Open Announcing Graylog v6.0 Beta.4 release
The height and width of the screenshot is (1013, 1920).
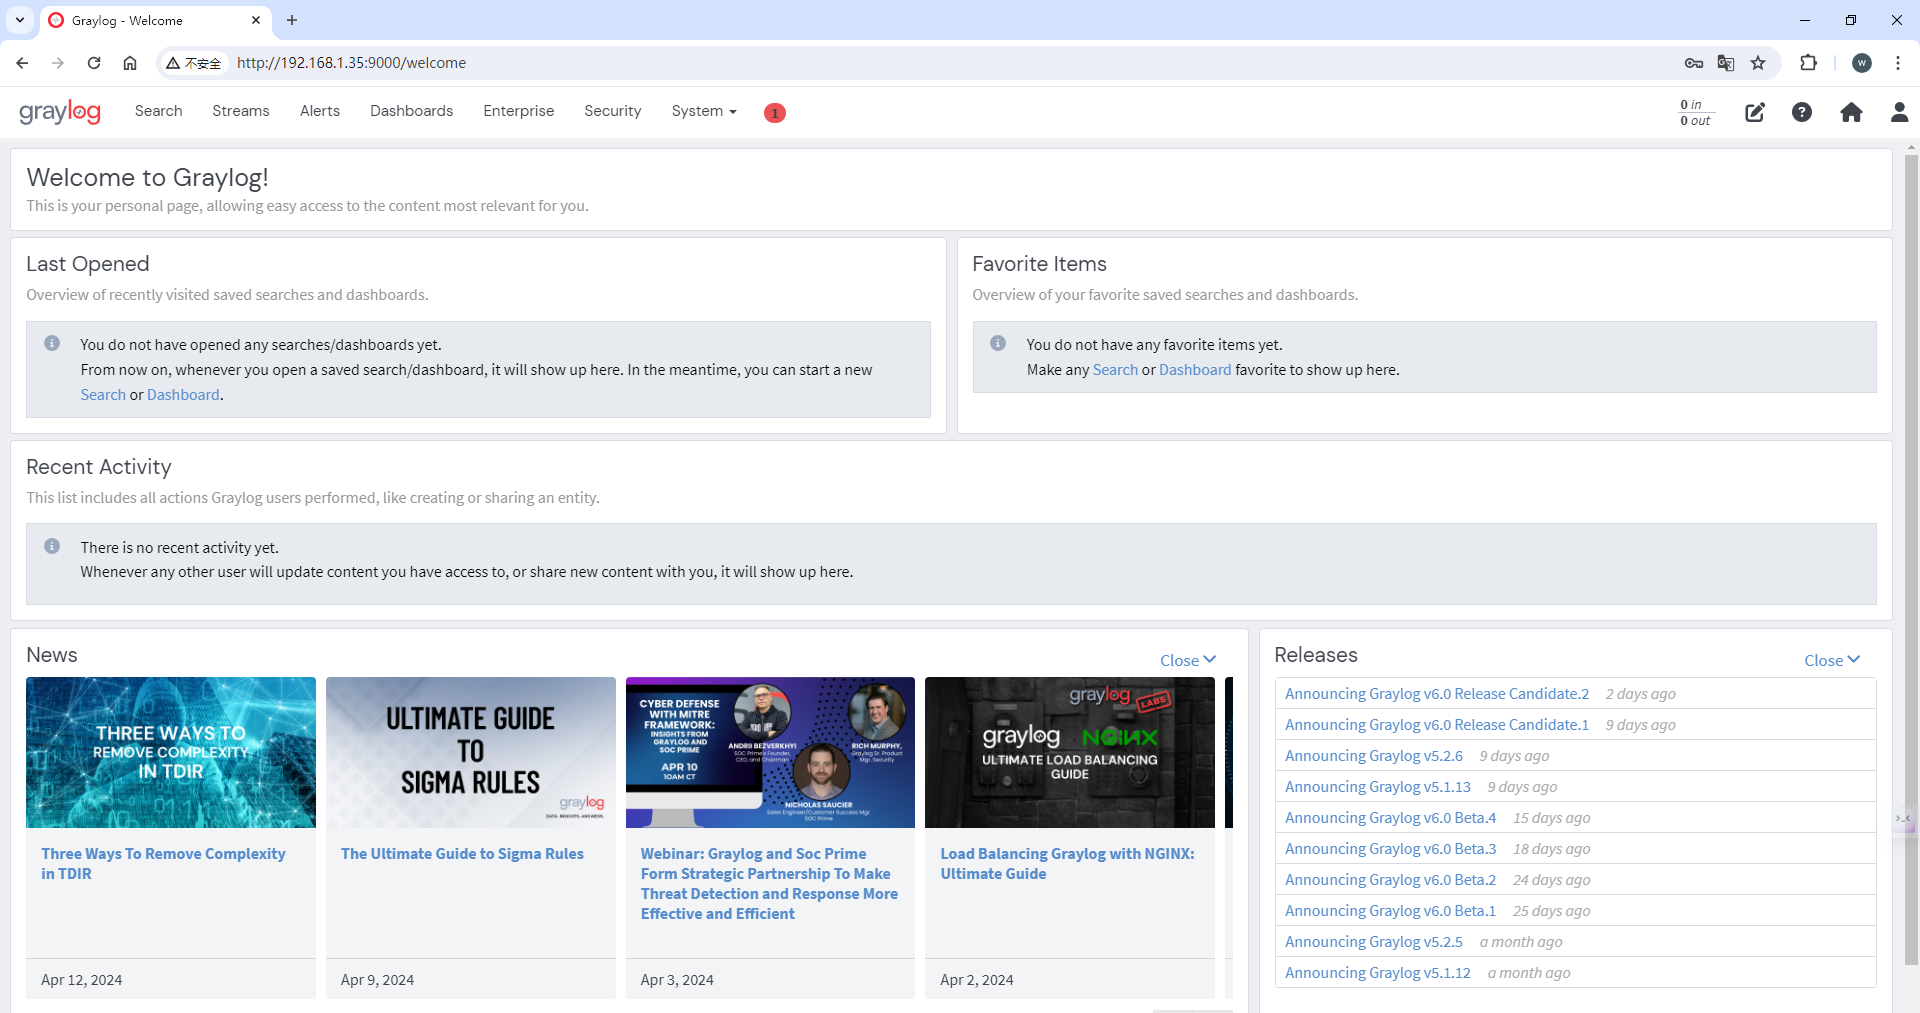click(x=1391, y=818)
